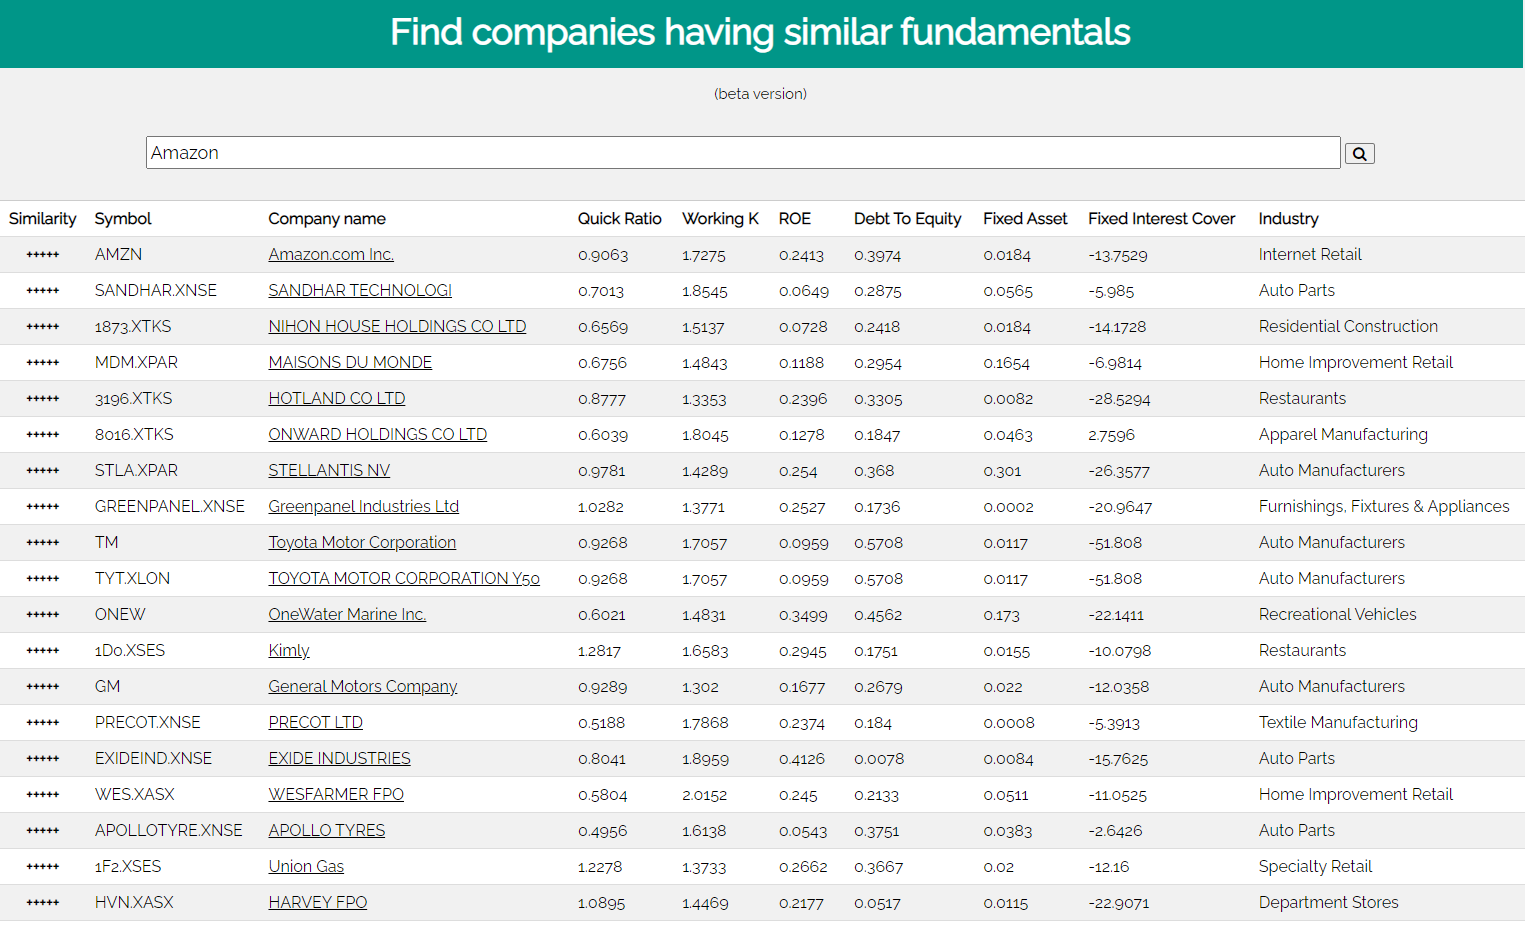Open the General Motors Company link
Viewport: 1525px width, 926px height.
(x=362, y=687)
